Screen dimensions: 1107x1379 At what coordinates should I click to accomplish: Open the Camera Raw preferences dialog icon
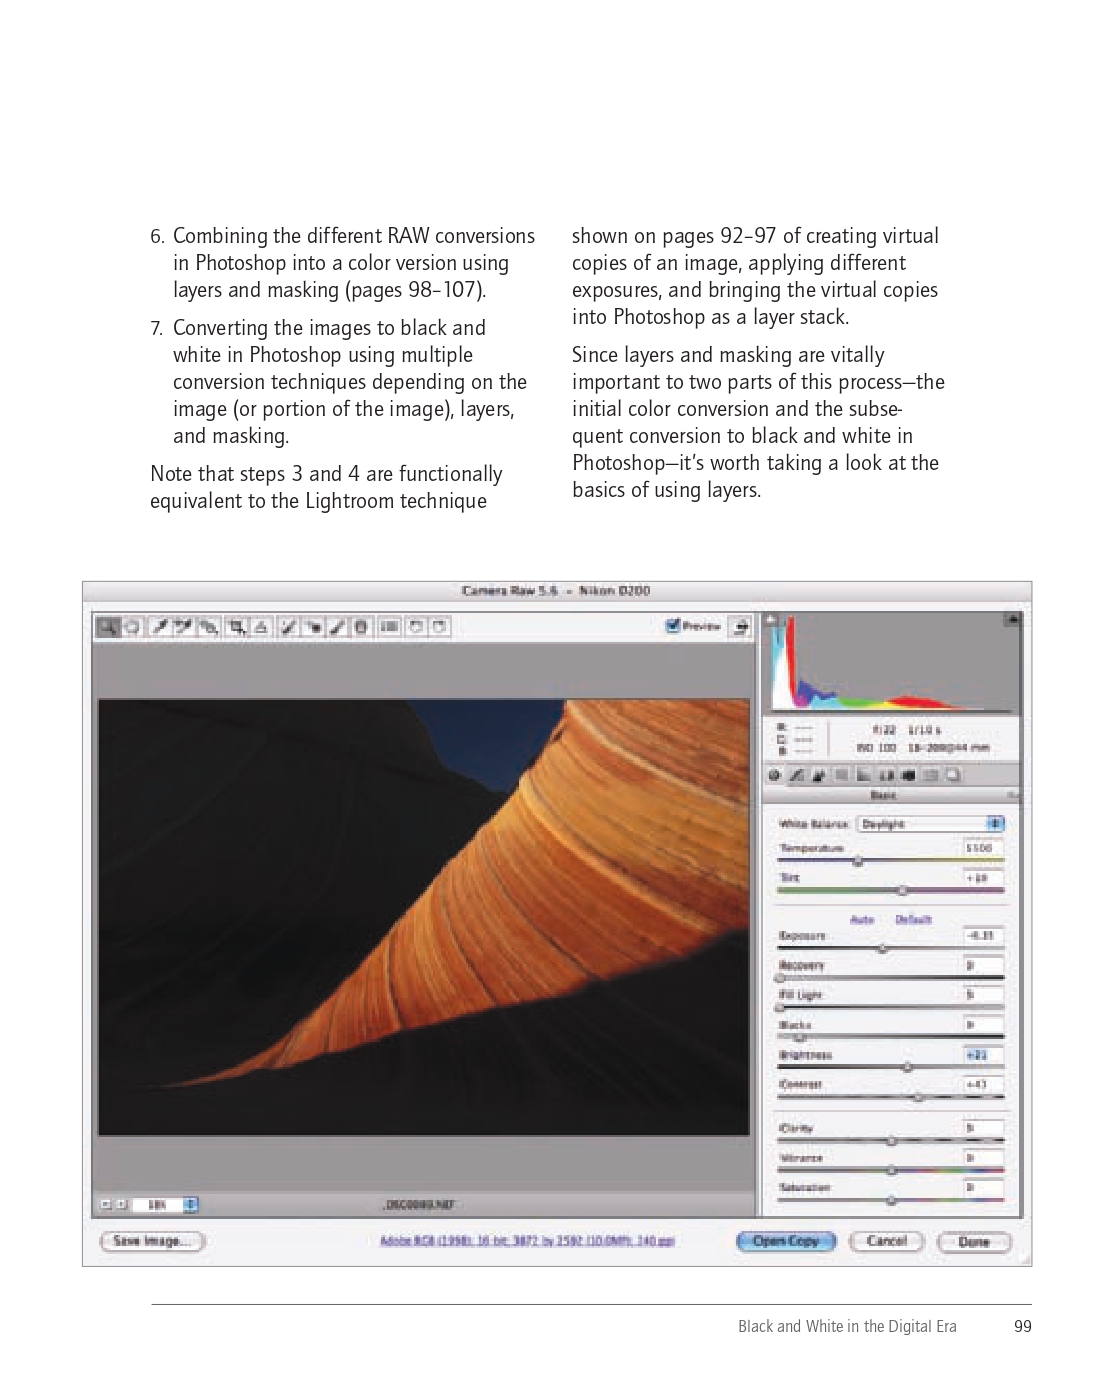tap(389, 627)
